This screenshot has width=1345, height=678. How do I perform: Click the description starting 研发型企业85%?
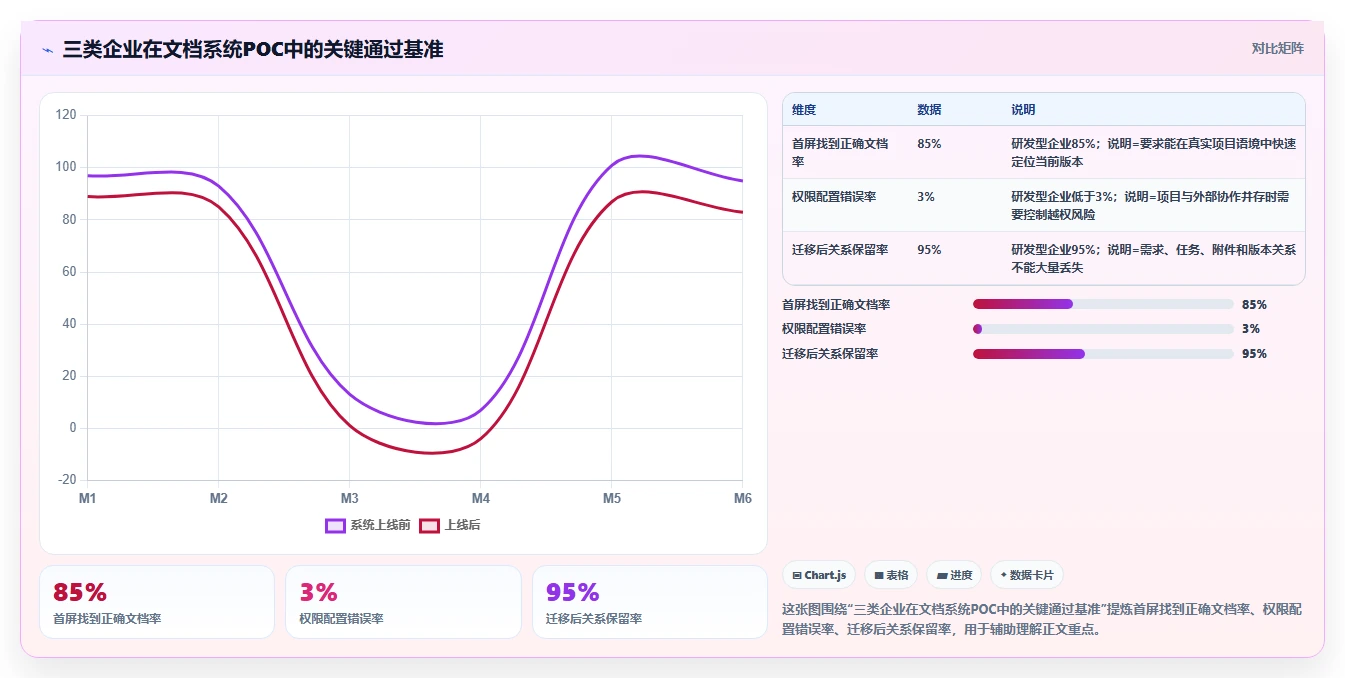tap(1153, 152)
